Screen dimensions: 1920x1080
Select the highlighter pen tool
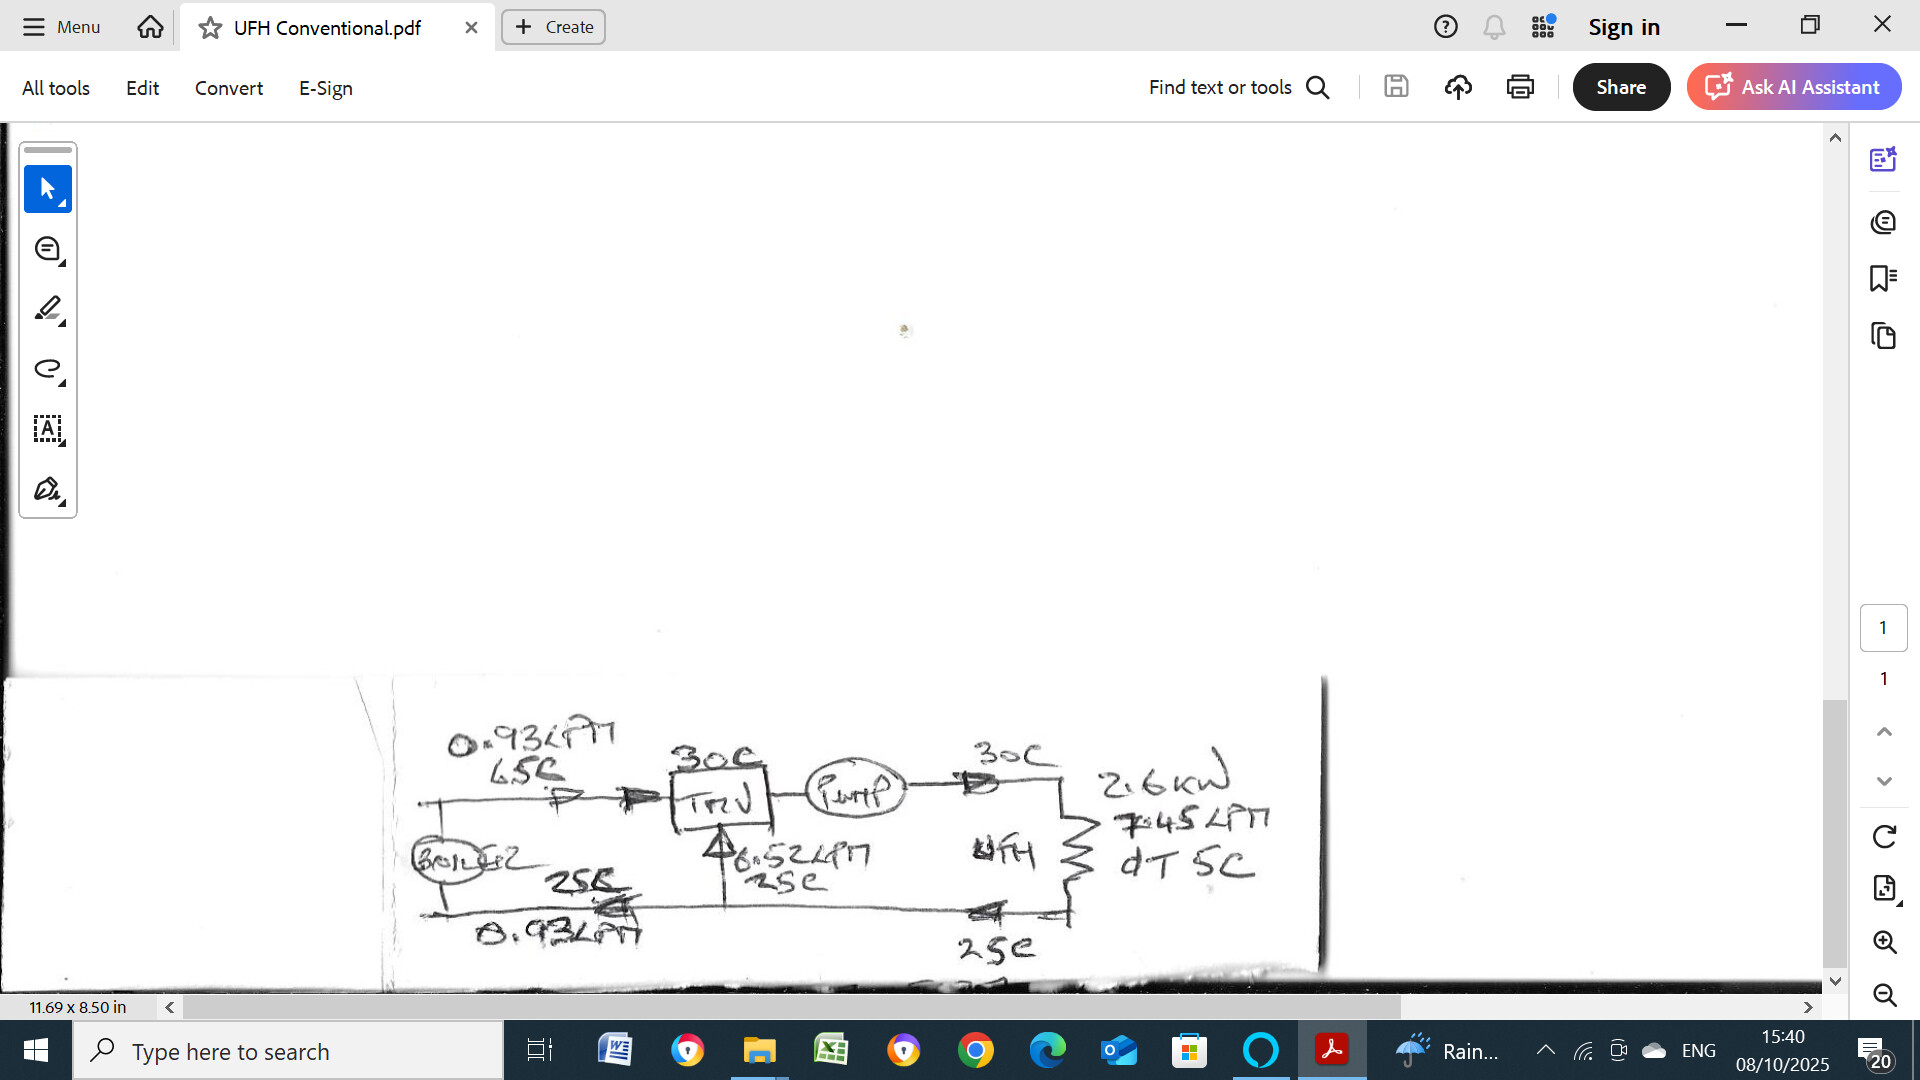tap(47, 309)
